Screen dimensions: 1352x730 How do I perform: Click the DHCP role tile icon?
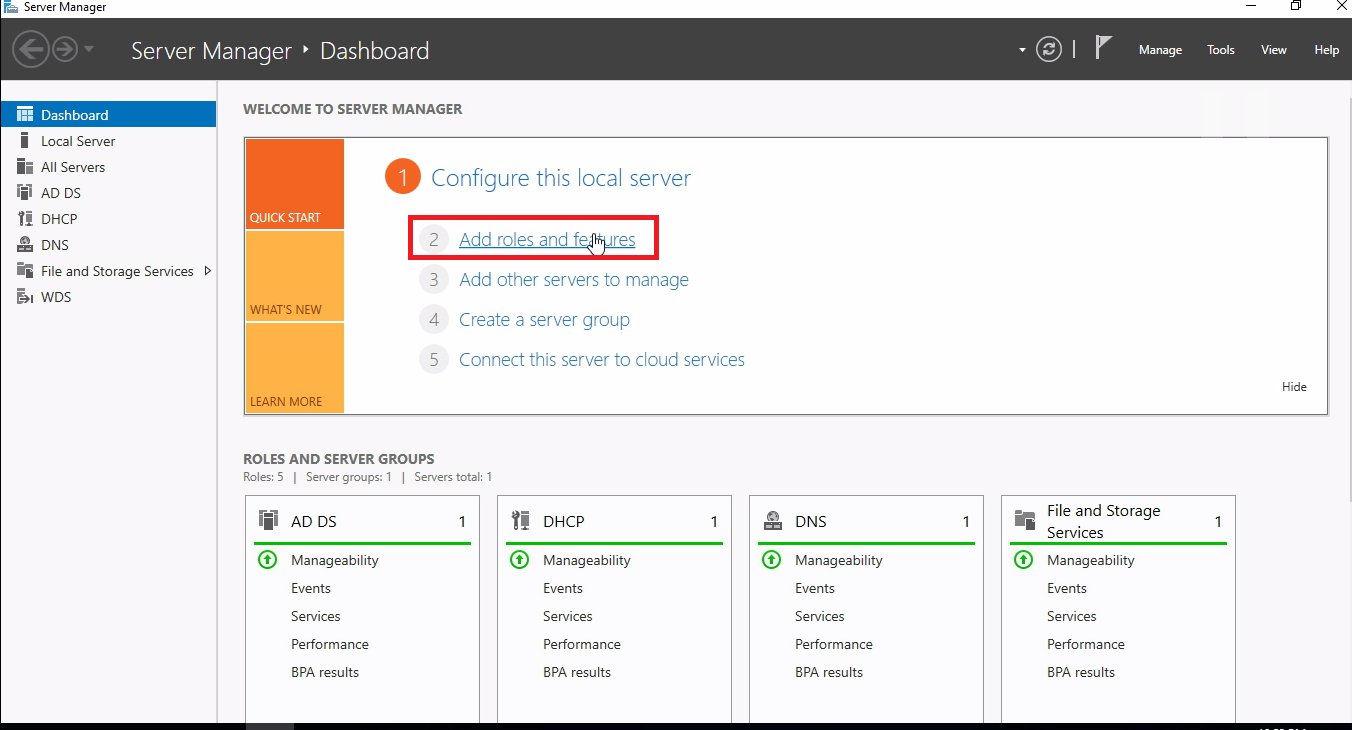coord(520,520)
